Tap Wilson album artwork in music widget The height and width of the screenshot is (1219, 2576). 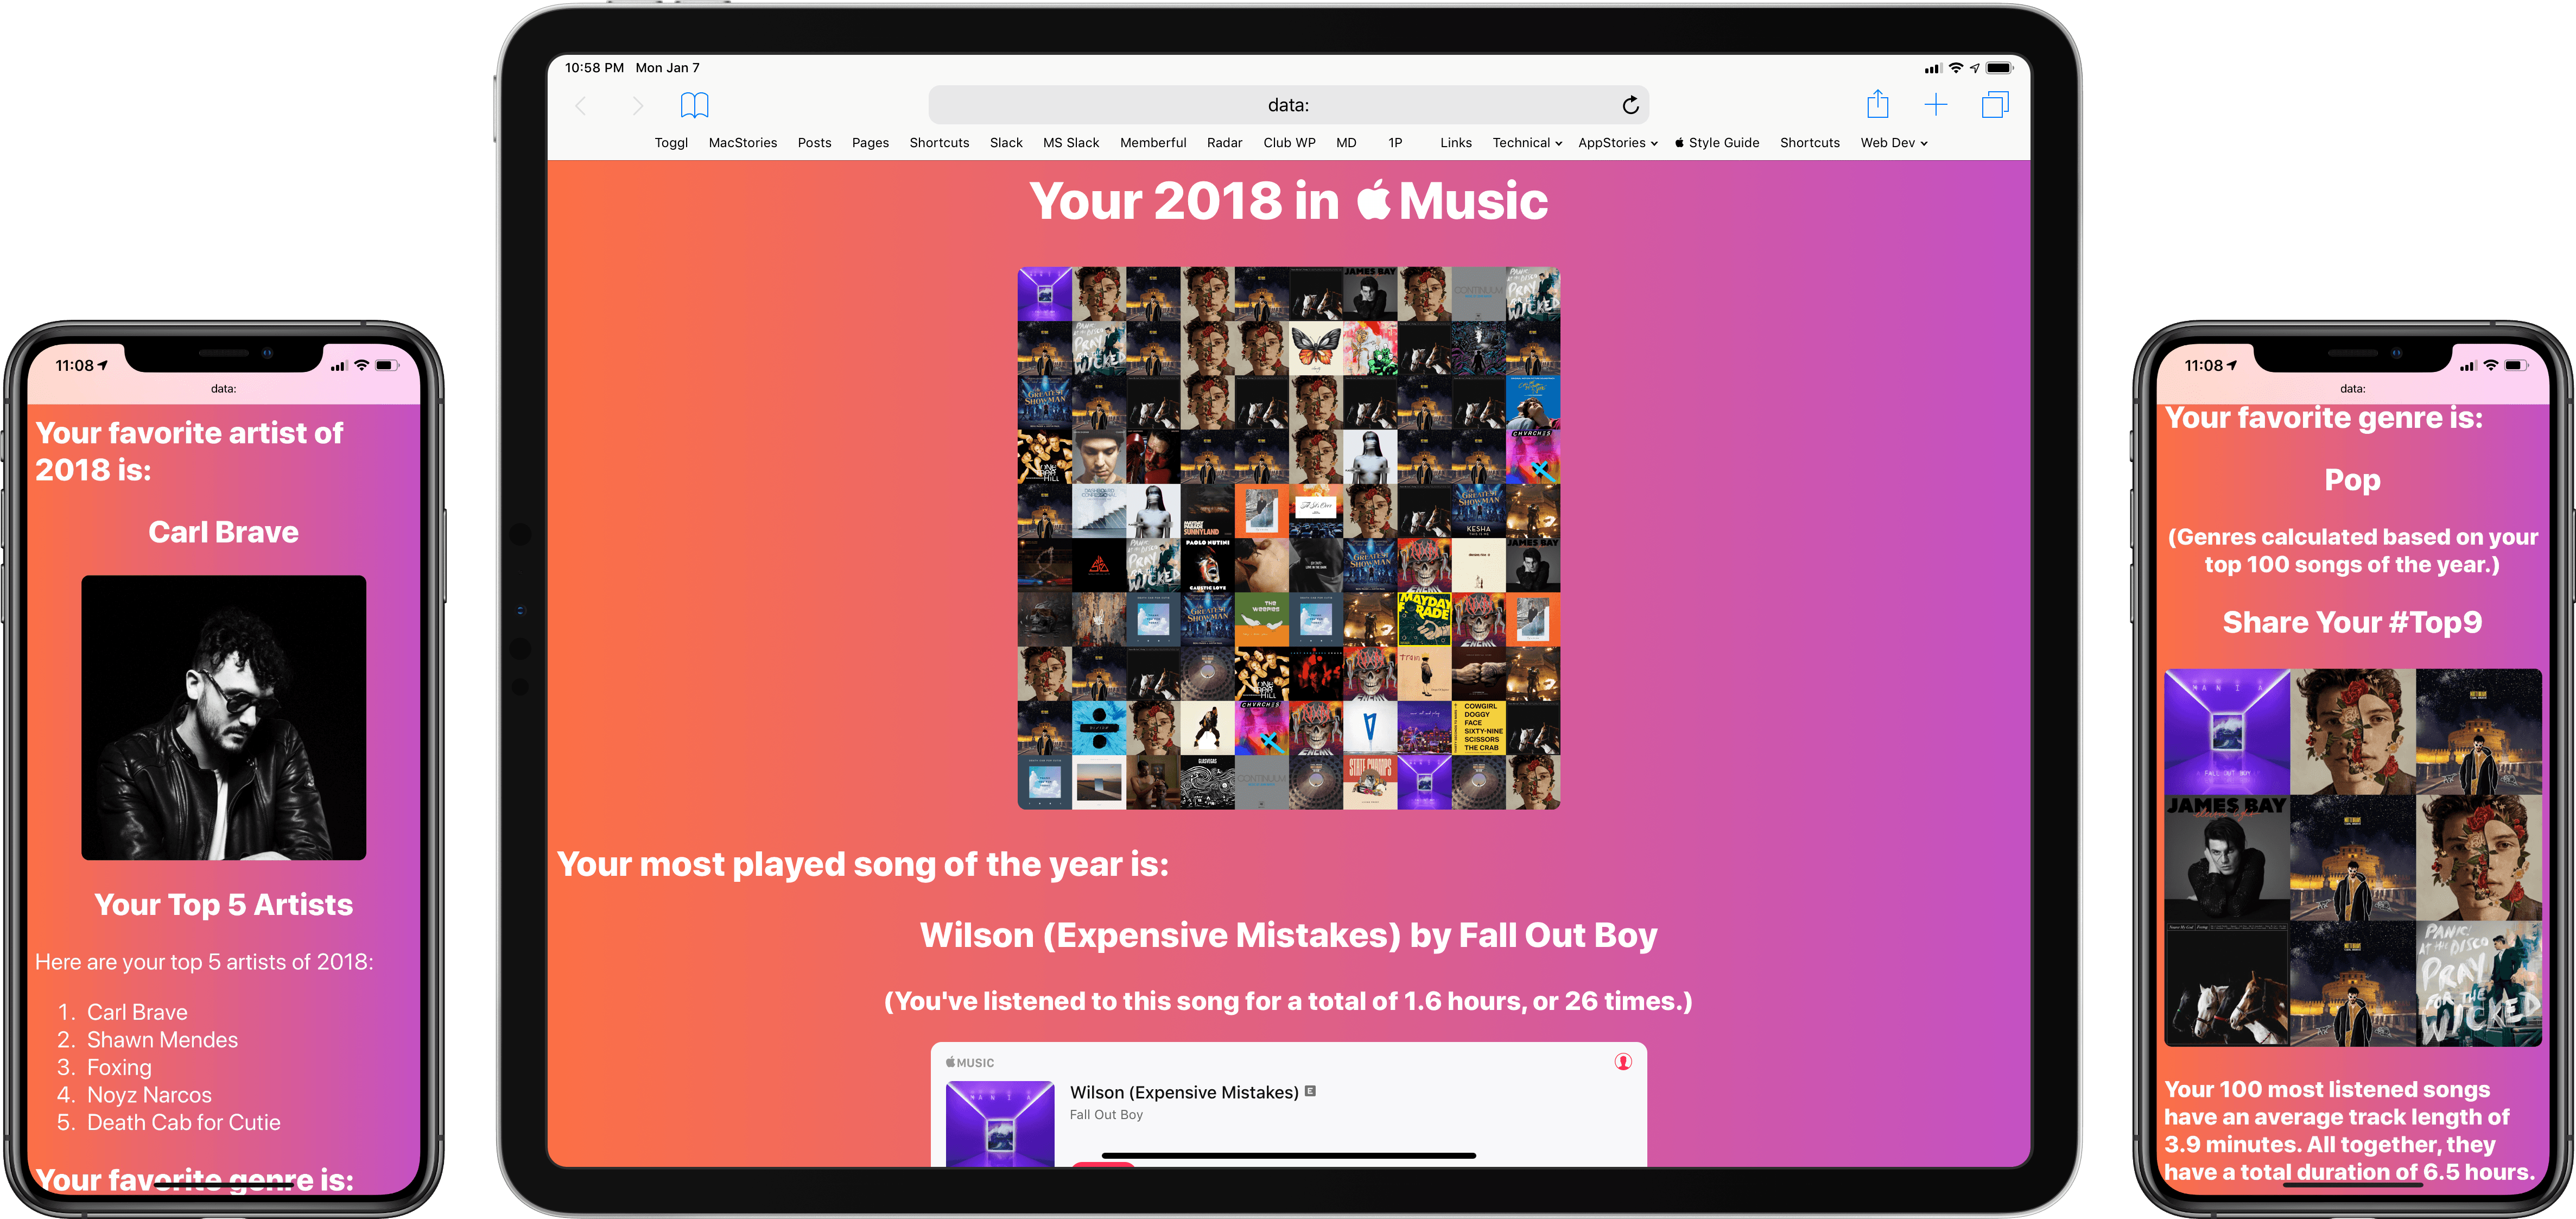pyautogui.click(x=999, y=1123)
